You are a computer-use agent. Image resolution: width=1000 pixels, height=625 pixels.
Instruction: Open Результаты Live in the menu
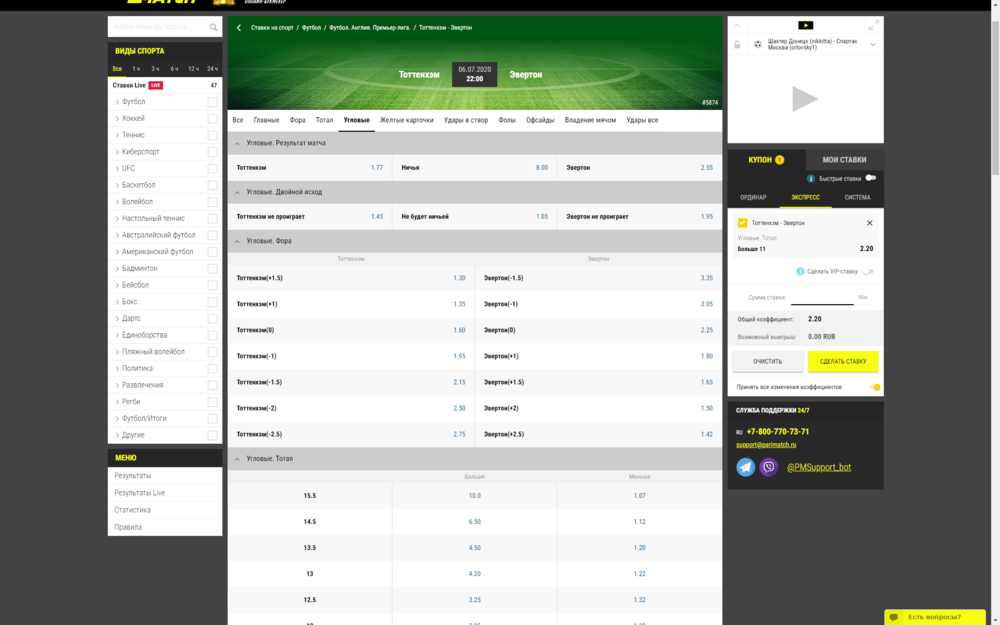point(140,493)
